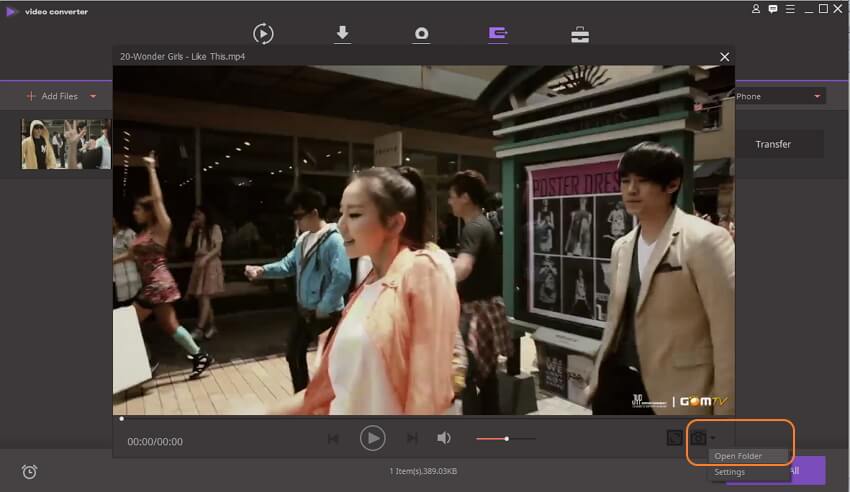Select the Wonder Girls video thumbnail
Viewport: 850px width, 492px height.
pos(66,144)
